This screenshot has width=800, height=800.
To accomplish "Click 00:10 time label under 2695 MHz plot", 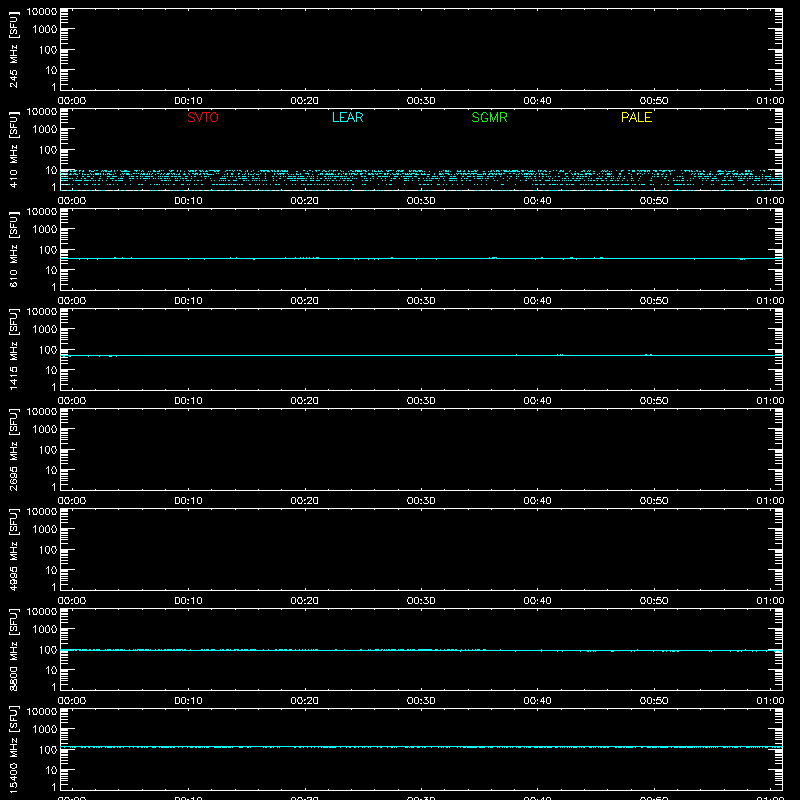I will click(188, 501).
